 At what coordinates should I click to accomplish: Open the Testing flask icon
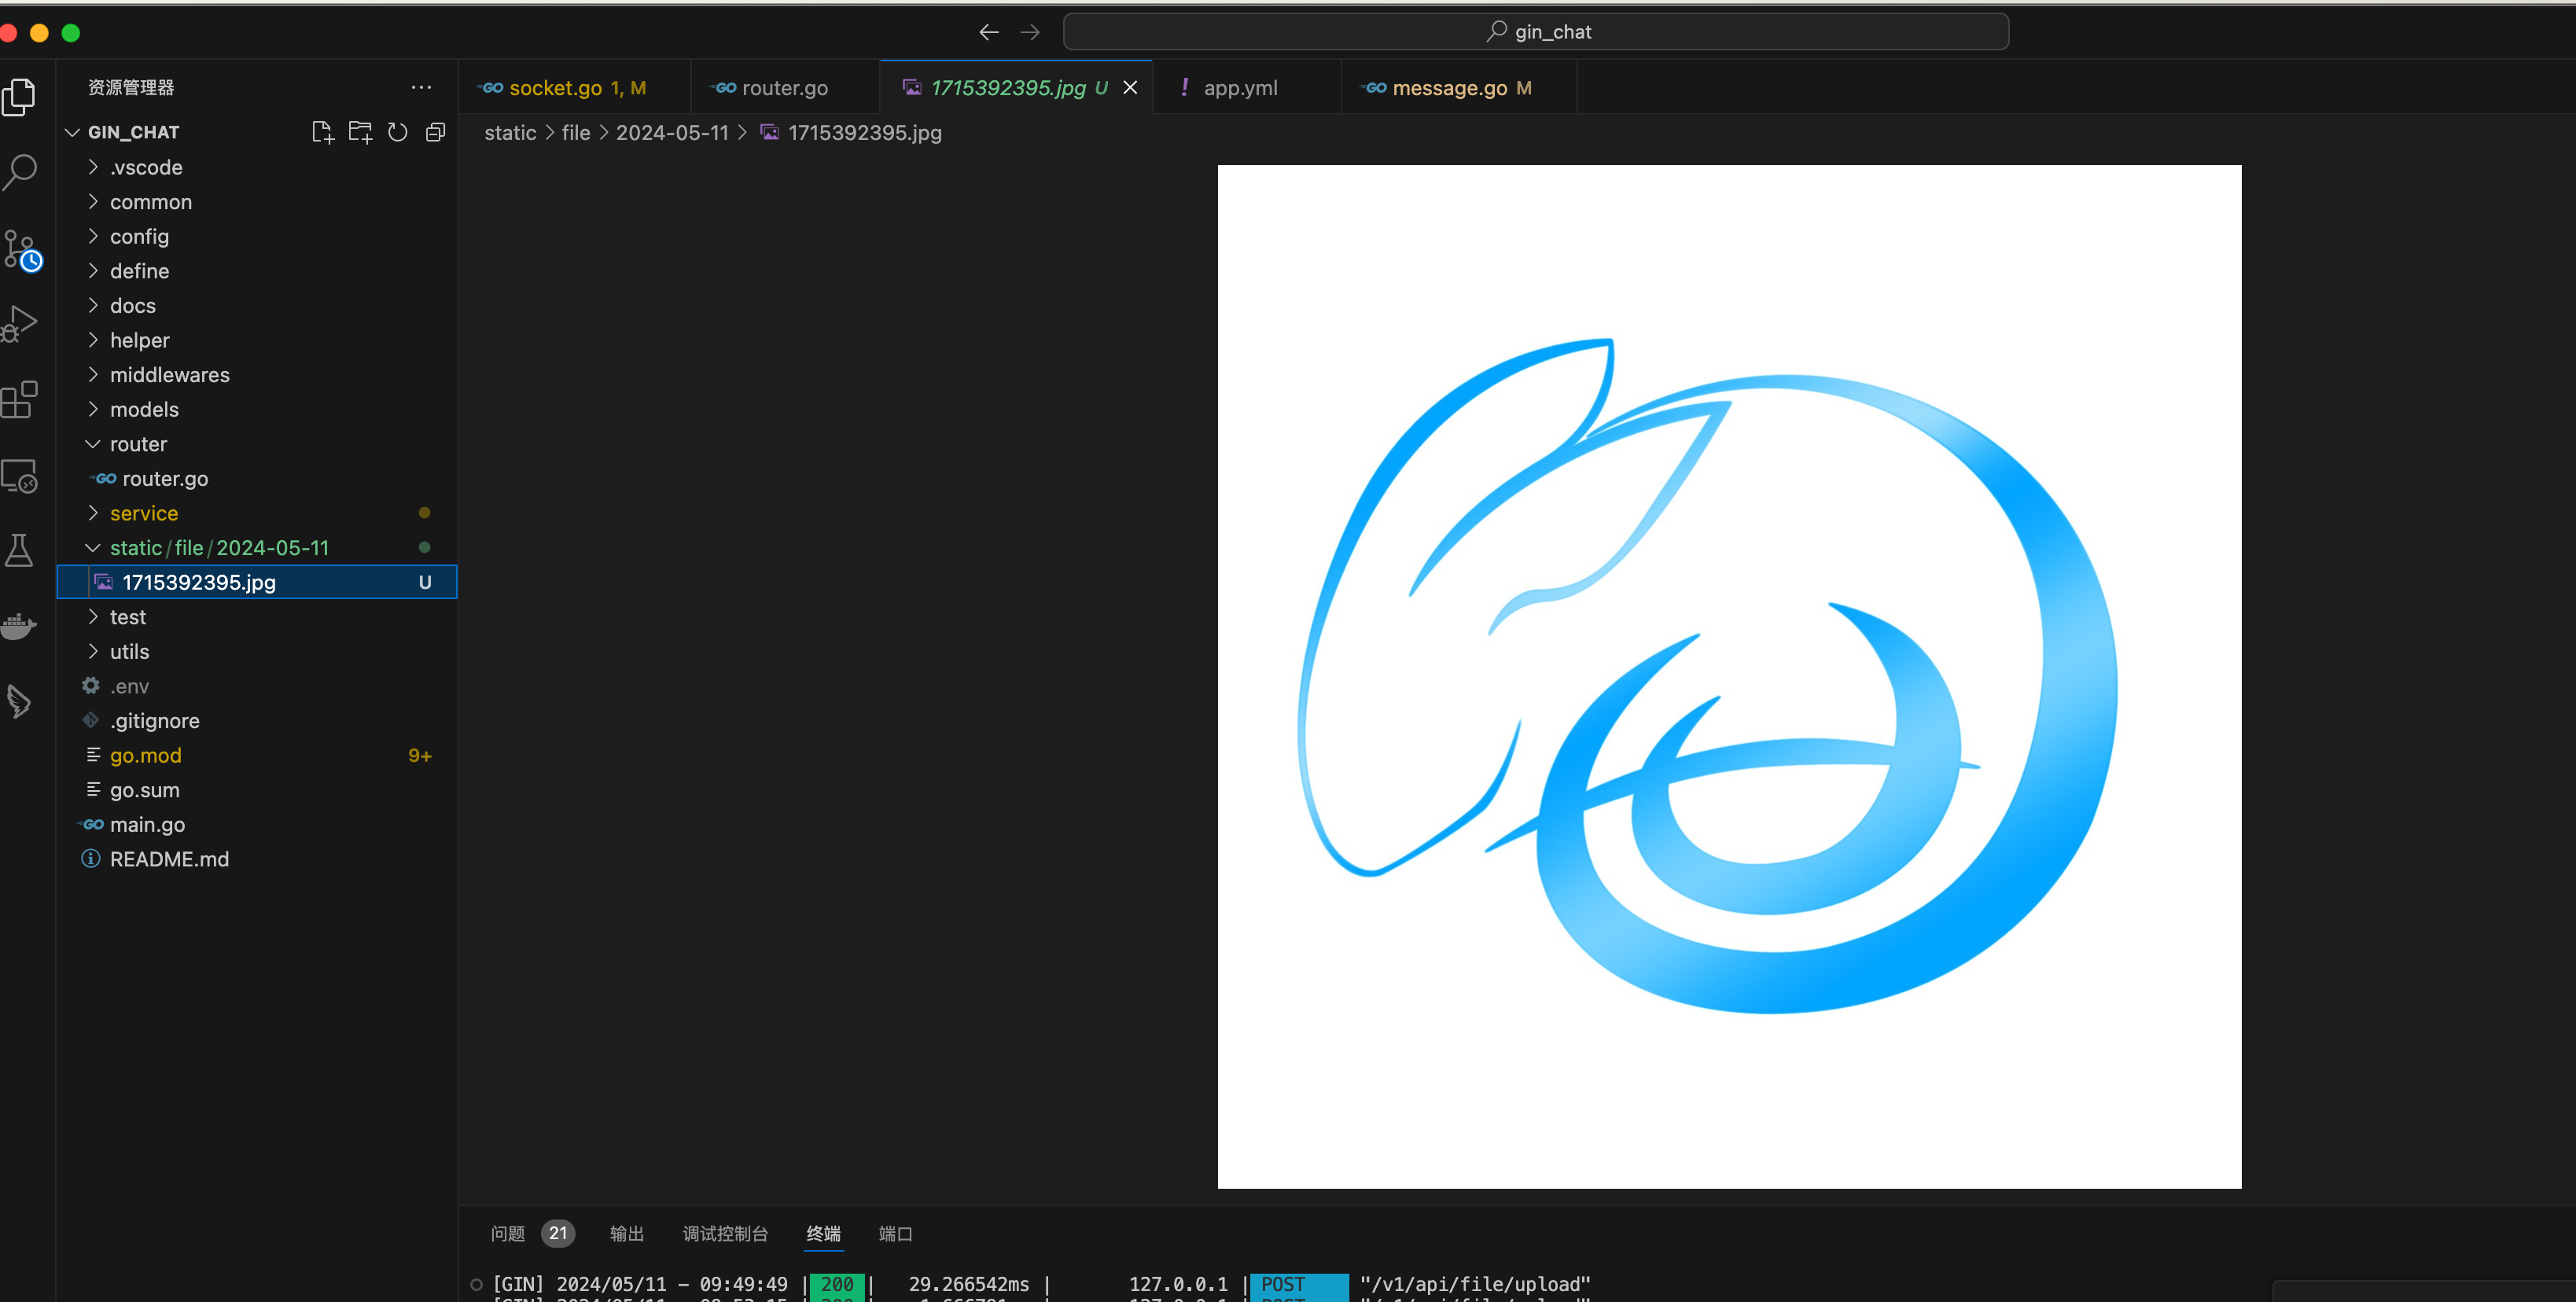(19, 550)
